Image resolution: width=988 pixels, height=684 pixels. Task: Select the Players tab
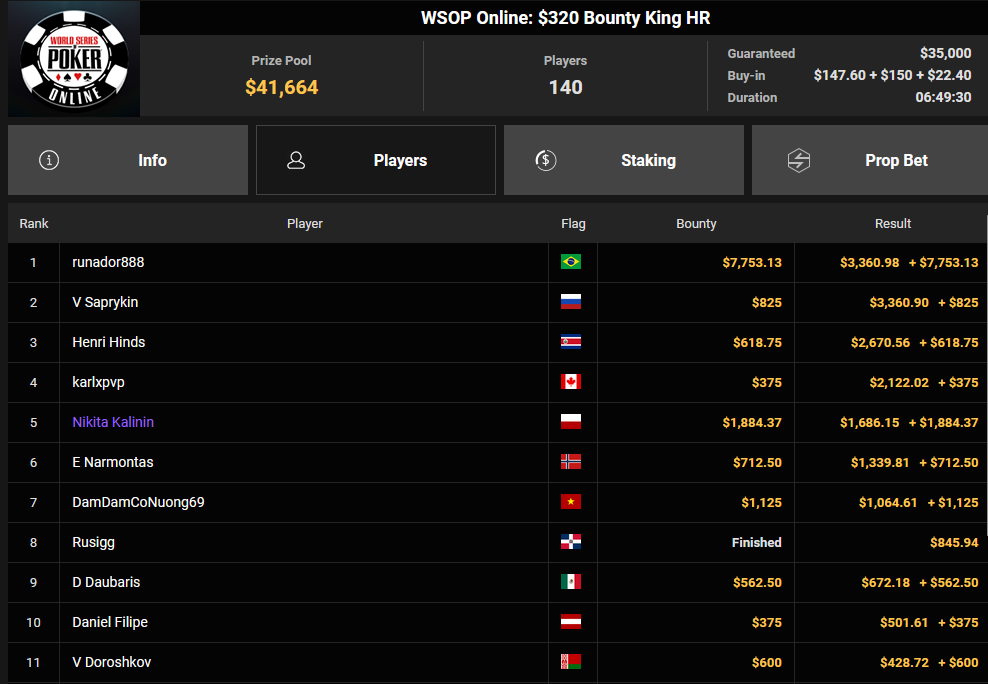376,160
